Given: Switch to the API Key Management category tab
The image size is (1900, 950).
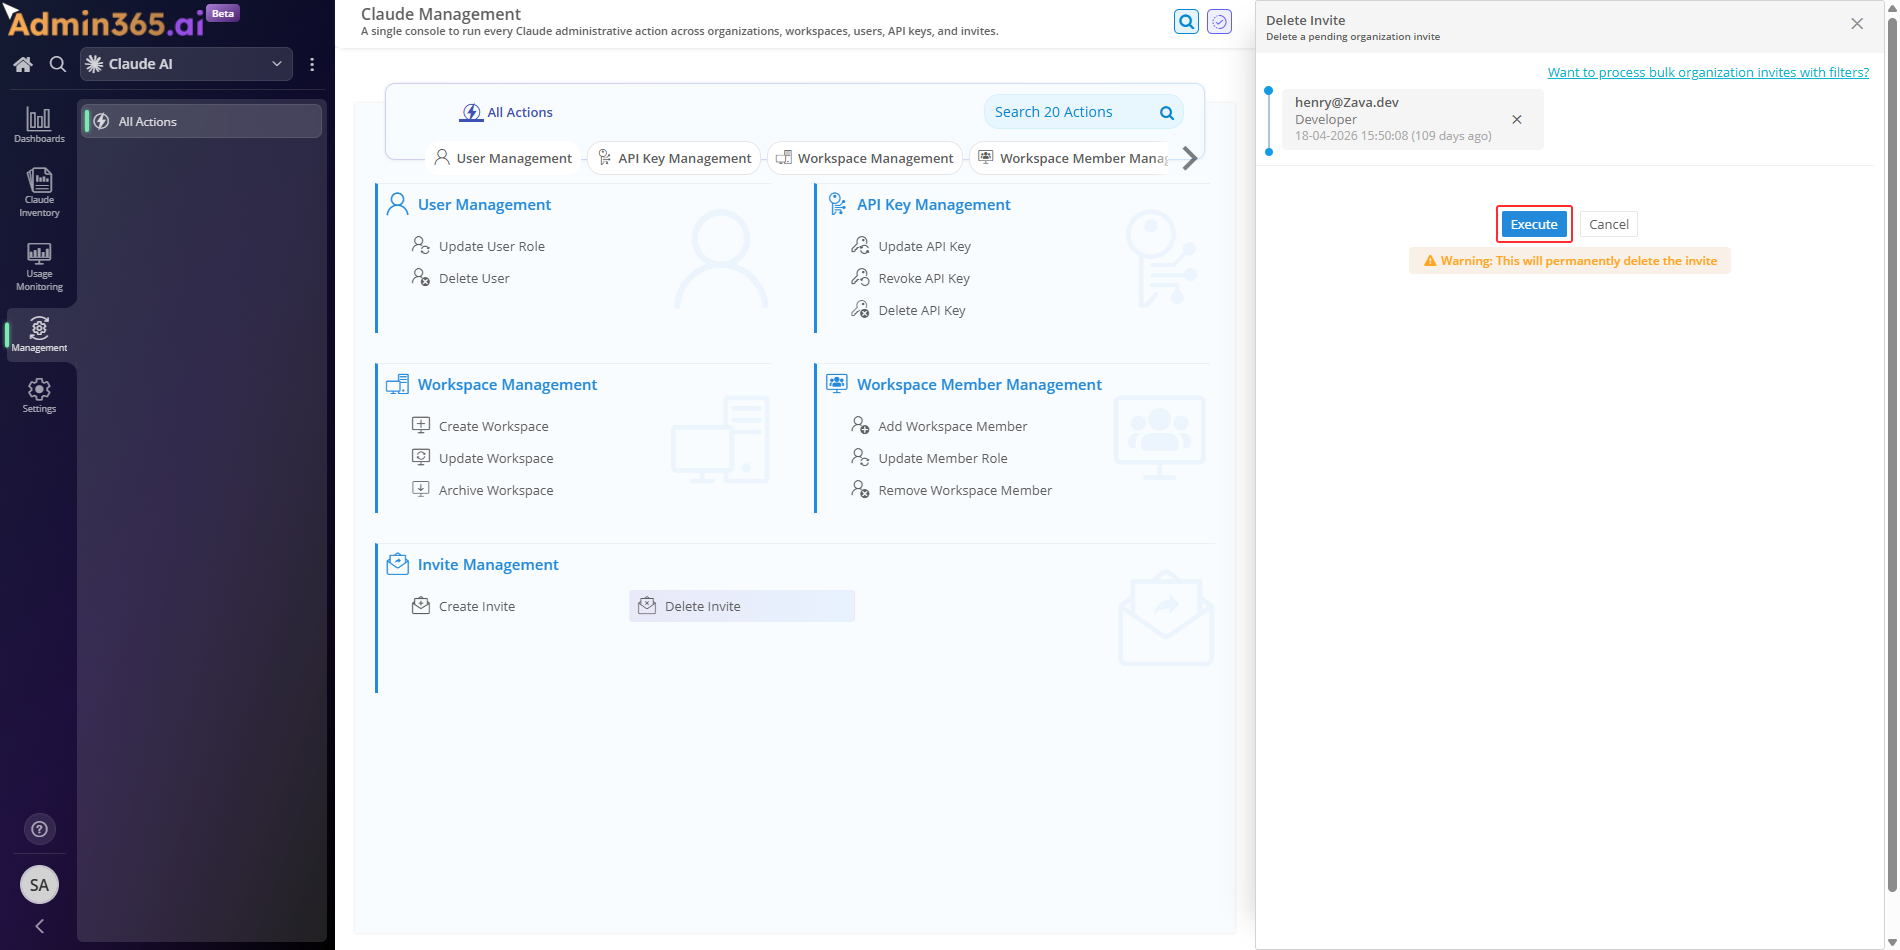Looking at the screenshot, I should coord(674,158).
